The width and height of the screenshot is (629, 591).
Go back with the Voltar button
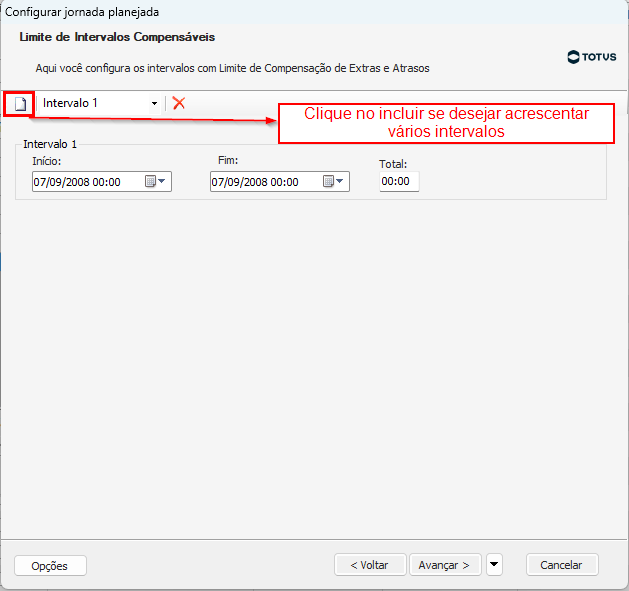pyautogui.click(x=370, y=565)
